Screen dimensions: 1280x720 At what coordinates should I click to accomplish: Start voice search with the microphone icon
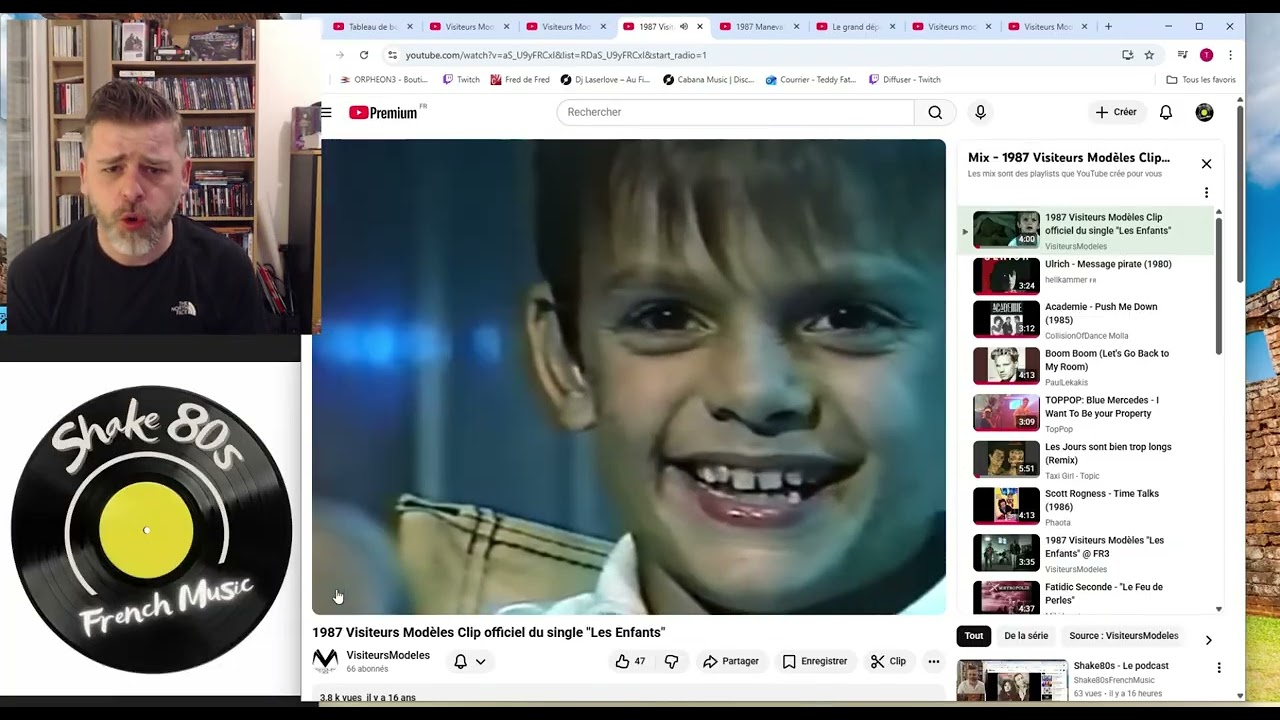point(980,113)
